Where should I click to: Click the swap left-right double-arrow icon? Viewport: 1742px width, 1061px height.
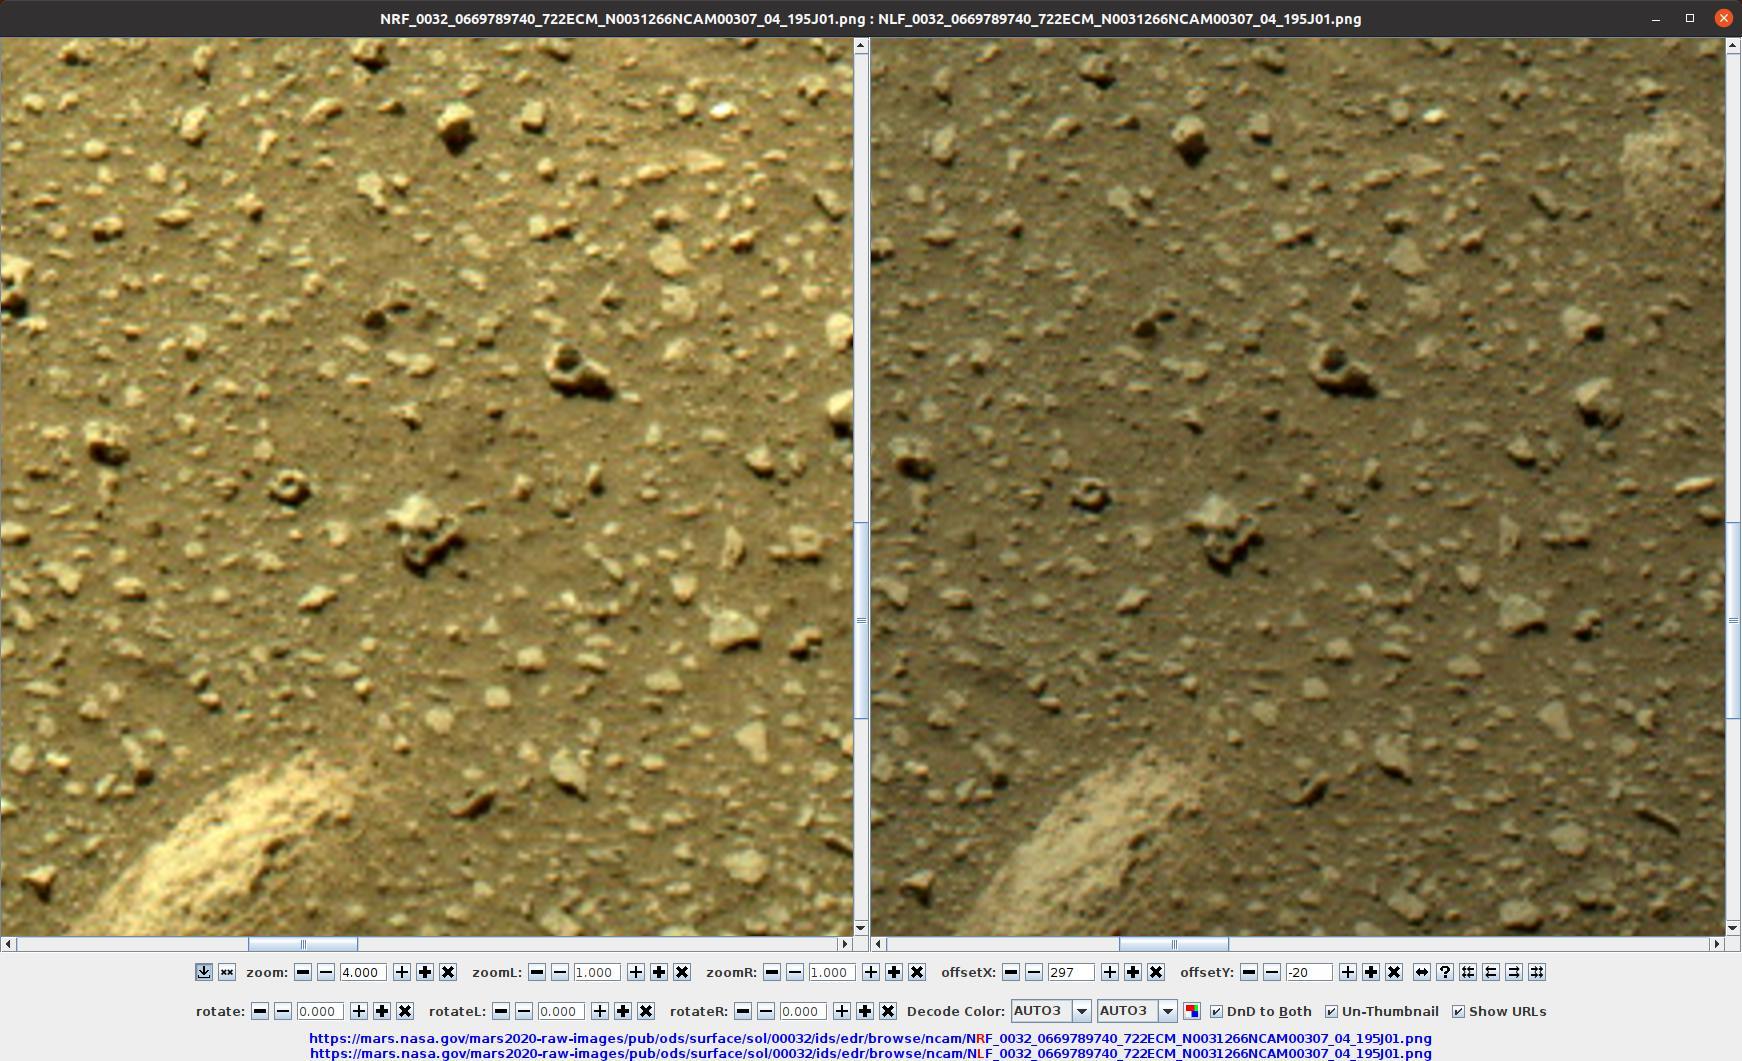(1422, 972)
